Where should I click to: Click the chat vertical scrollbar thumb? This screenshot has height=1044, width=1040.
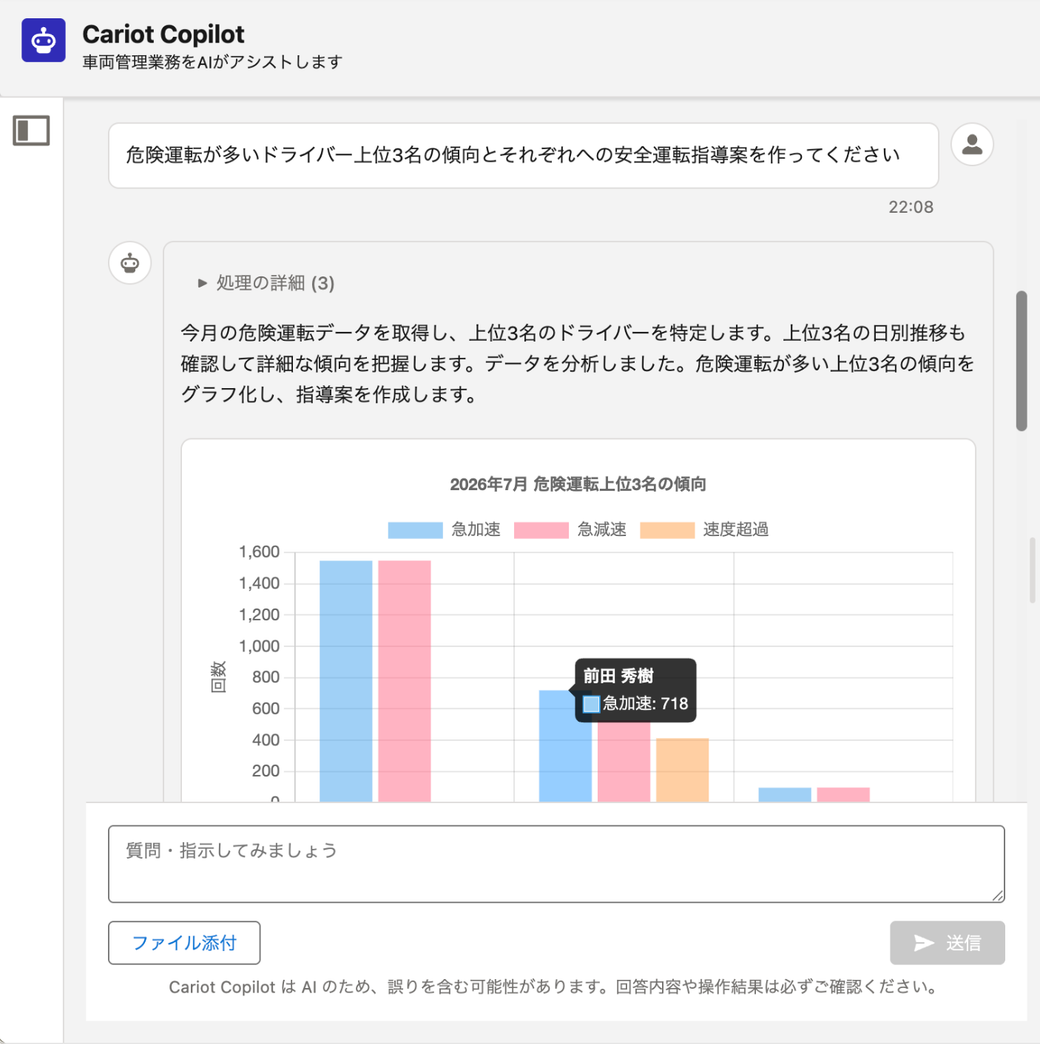(x=1021, y=360)
